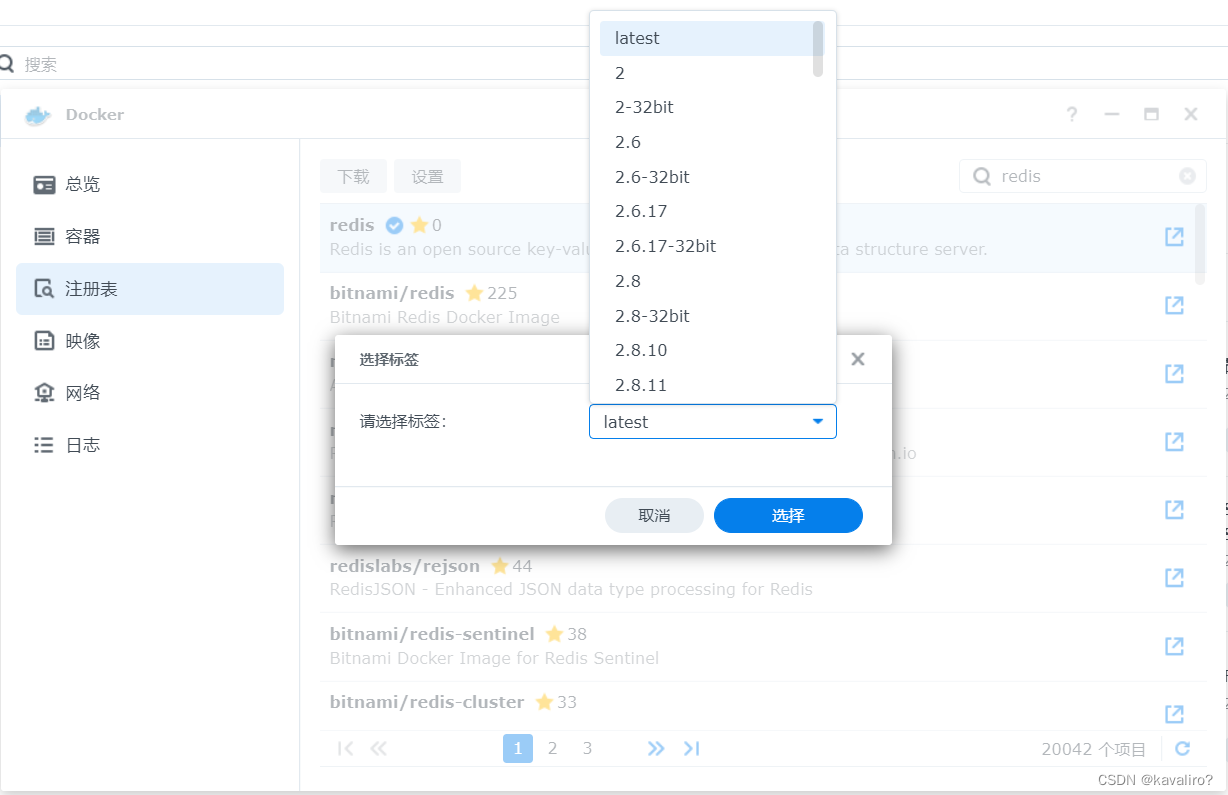
Task: Select the redislabs/rejson result row
Action: [757, 578]
